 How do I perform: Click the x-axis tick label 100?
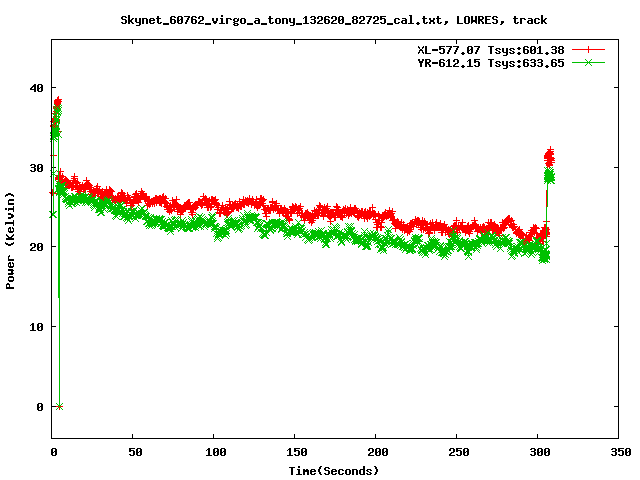(216, 452)
